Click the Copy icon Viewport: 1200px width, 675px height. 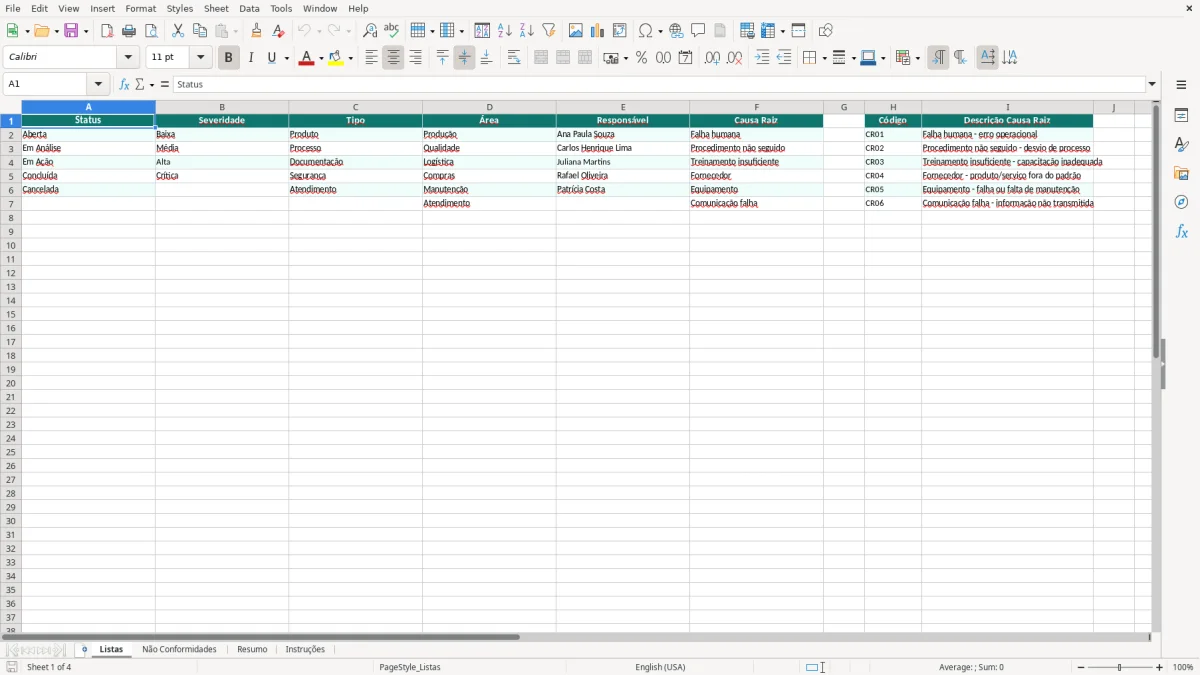[200, 31]
